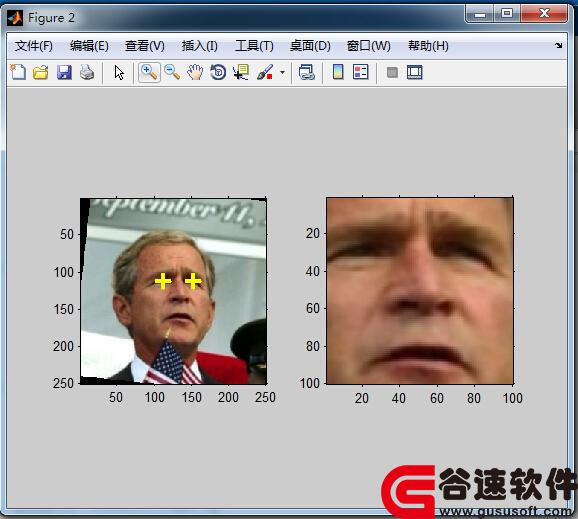The width and height of the screenshot is (578, 519).
Task: Close the Figure 2 window
Action: (x=544, y=14)
